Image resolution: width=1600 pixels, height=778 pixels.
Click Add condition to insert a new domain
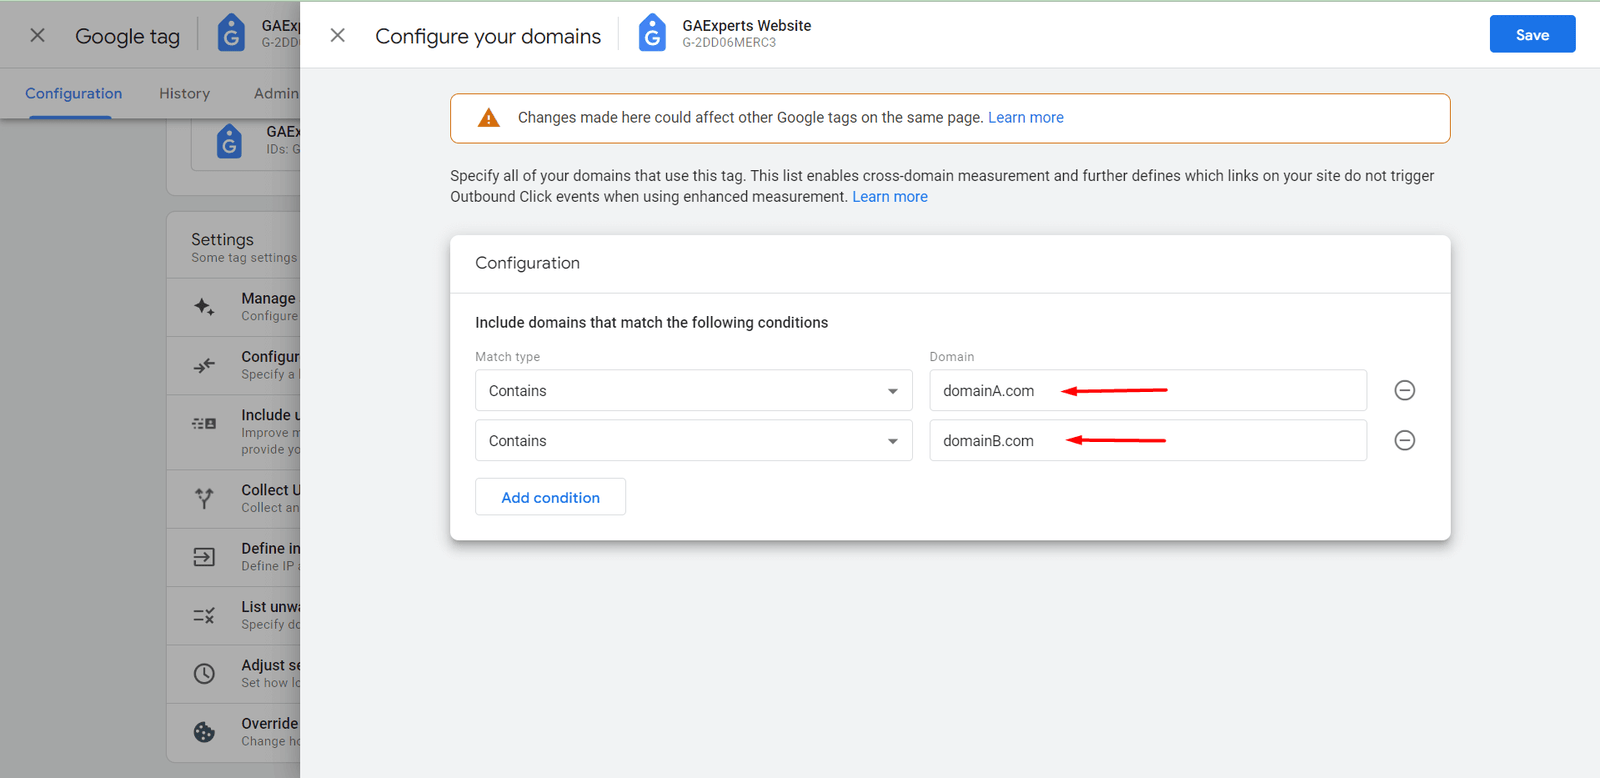550,497
